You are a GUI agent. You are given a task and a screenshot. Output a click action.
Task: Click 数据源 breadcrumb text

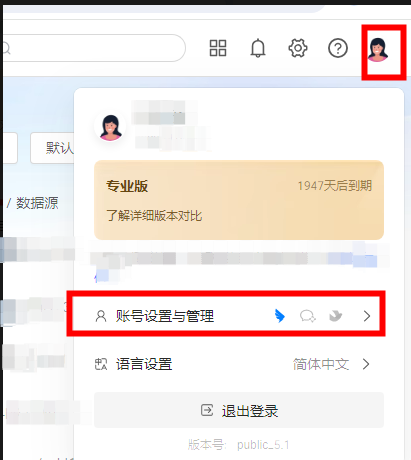pyautogui.click(x=37, y=203)
